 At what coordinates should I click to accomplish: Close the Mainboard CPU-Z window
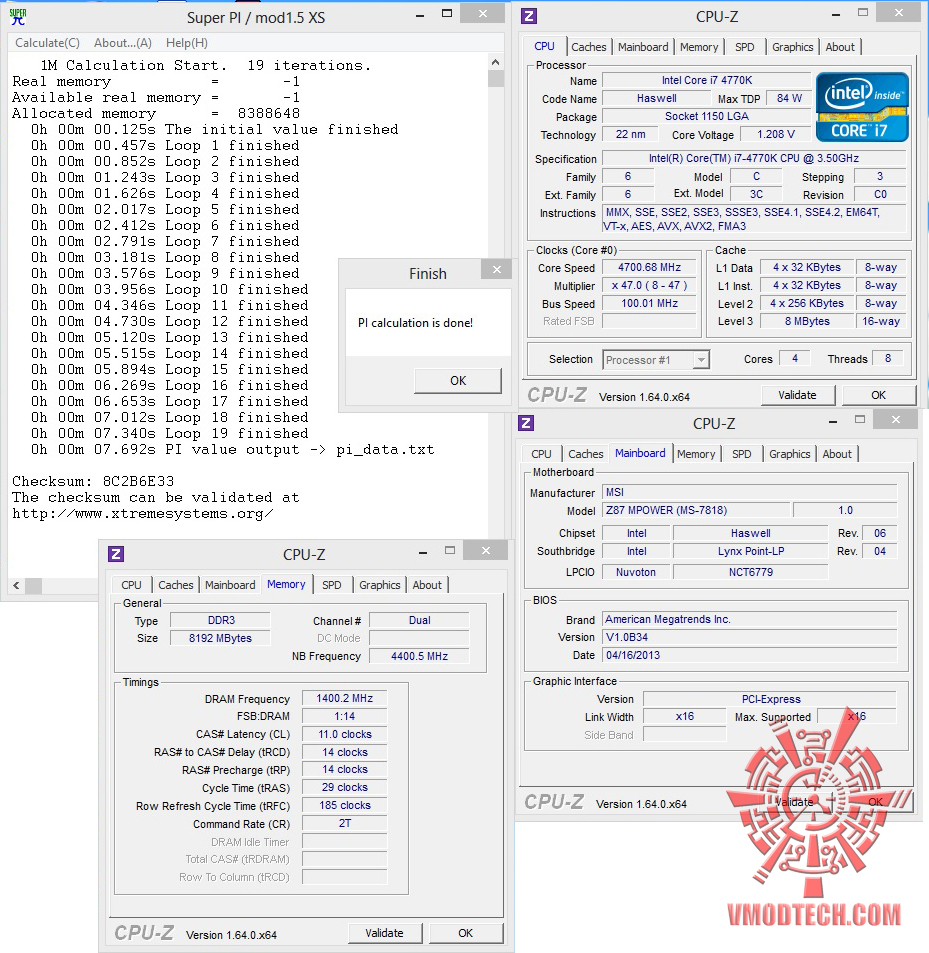(895, 419)
